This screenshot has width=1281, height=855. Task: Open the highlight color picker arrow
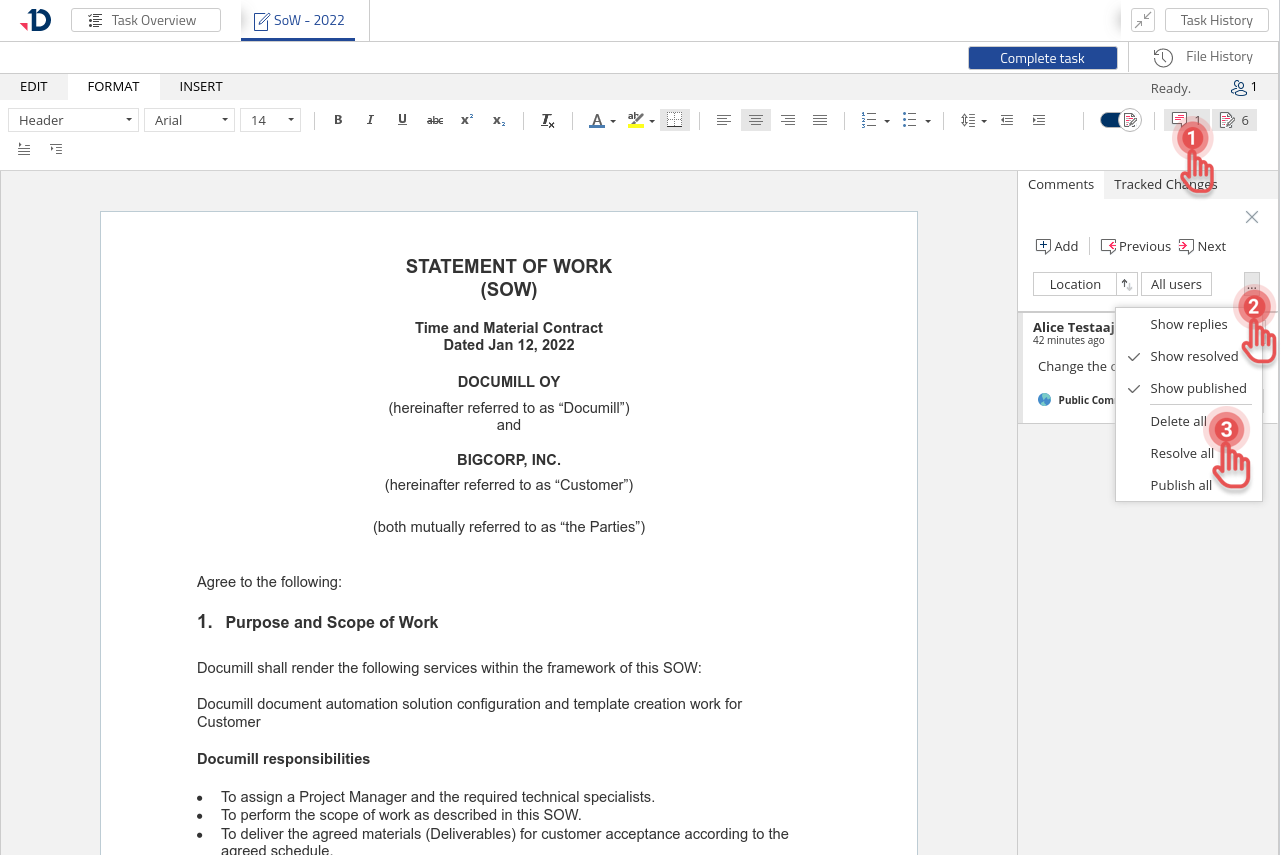point(652,121)
